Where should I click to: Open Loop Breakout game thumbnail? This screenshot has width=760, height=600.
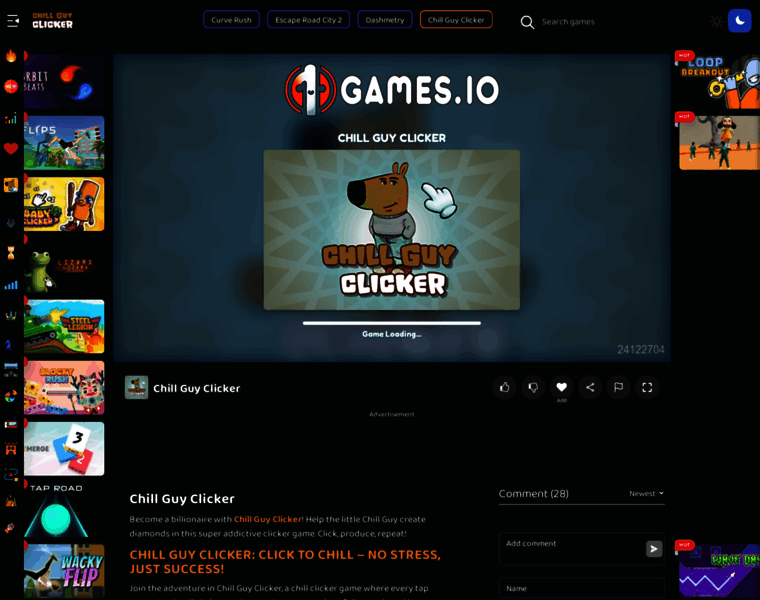[x=719, y=81]
